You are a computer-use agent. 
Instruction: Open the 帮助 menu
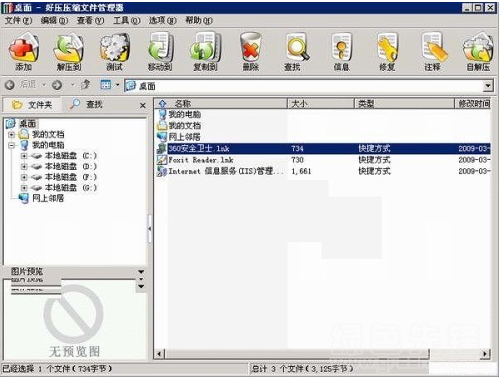199,21
